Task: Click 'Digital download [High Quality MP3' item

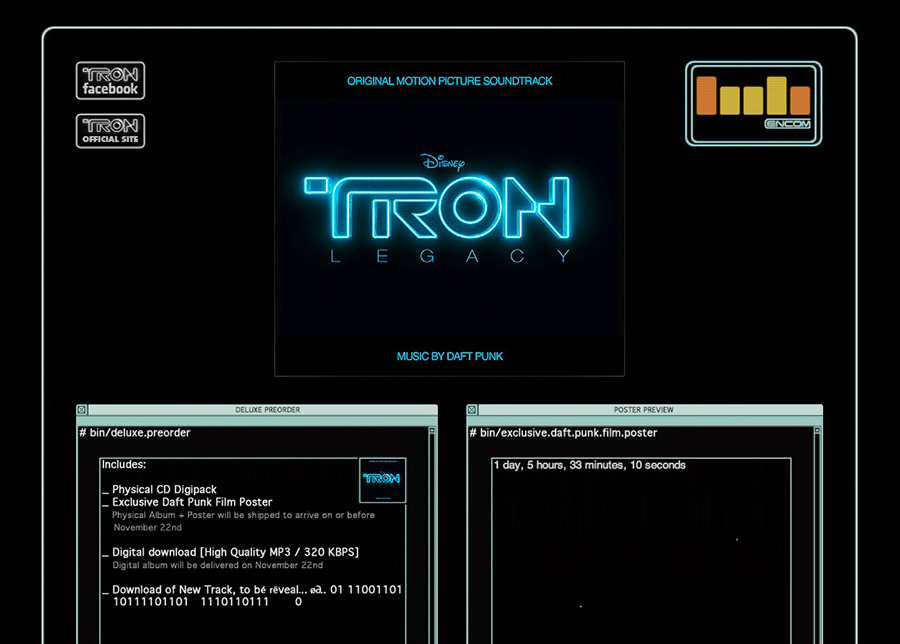Action: point(235,552)
